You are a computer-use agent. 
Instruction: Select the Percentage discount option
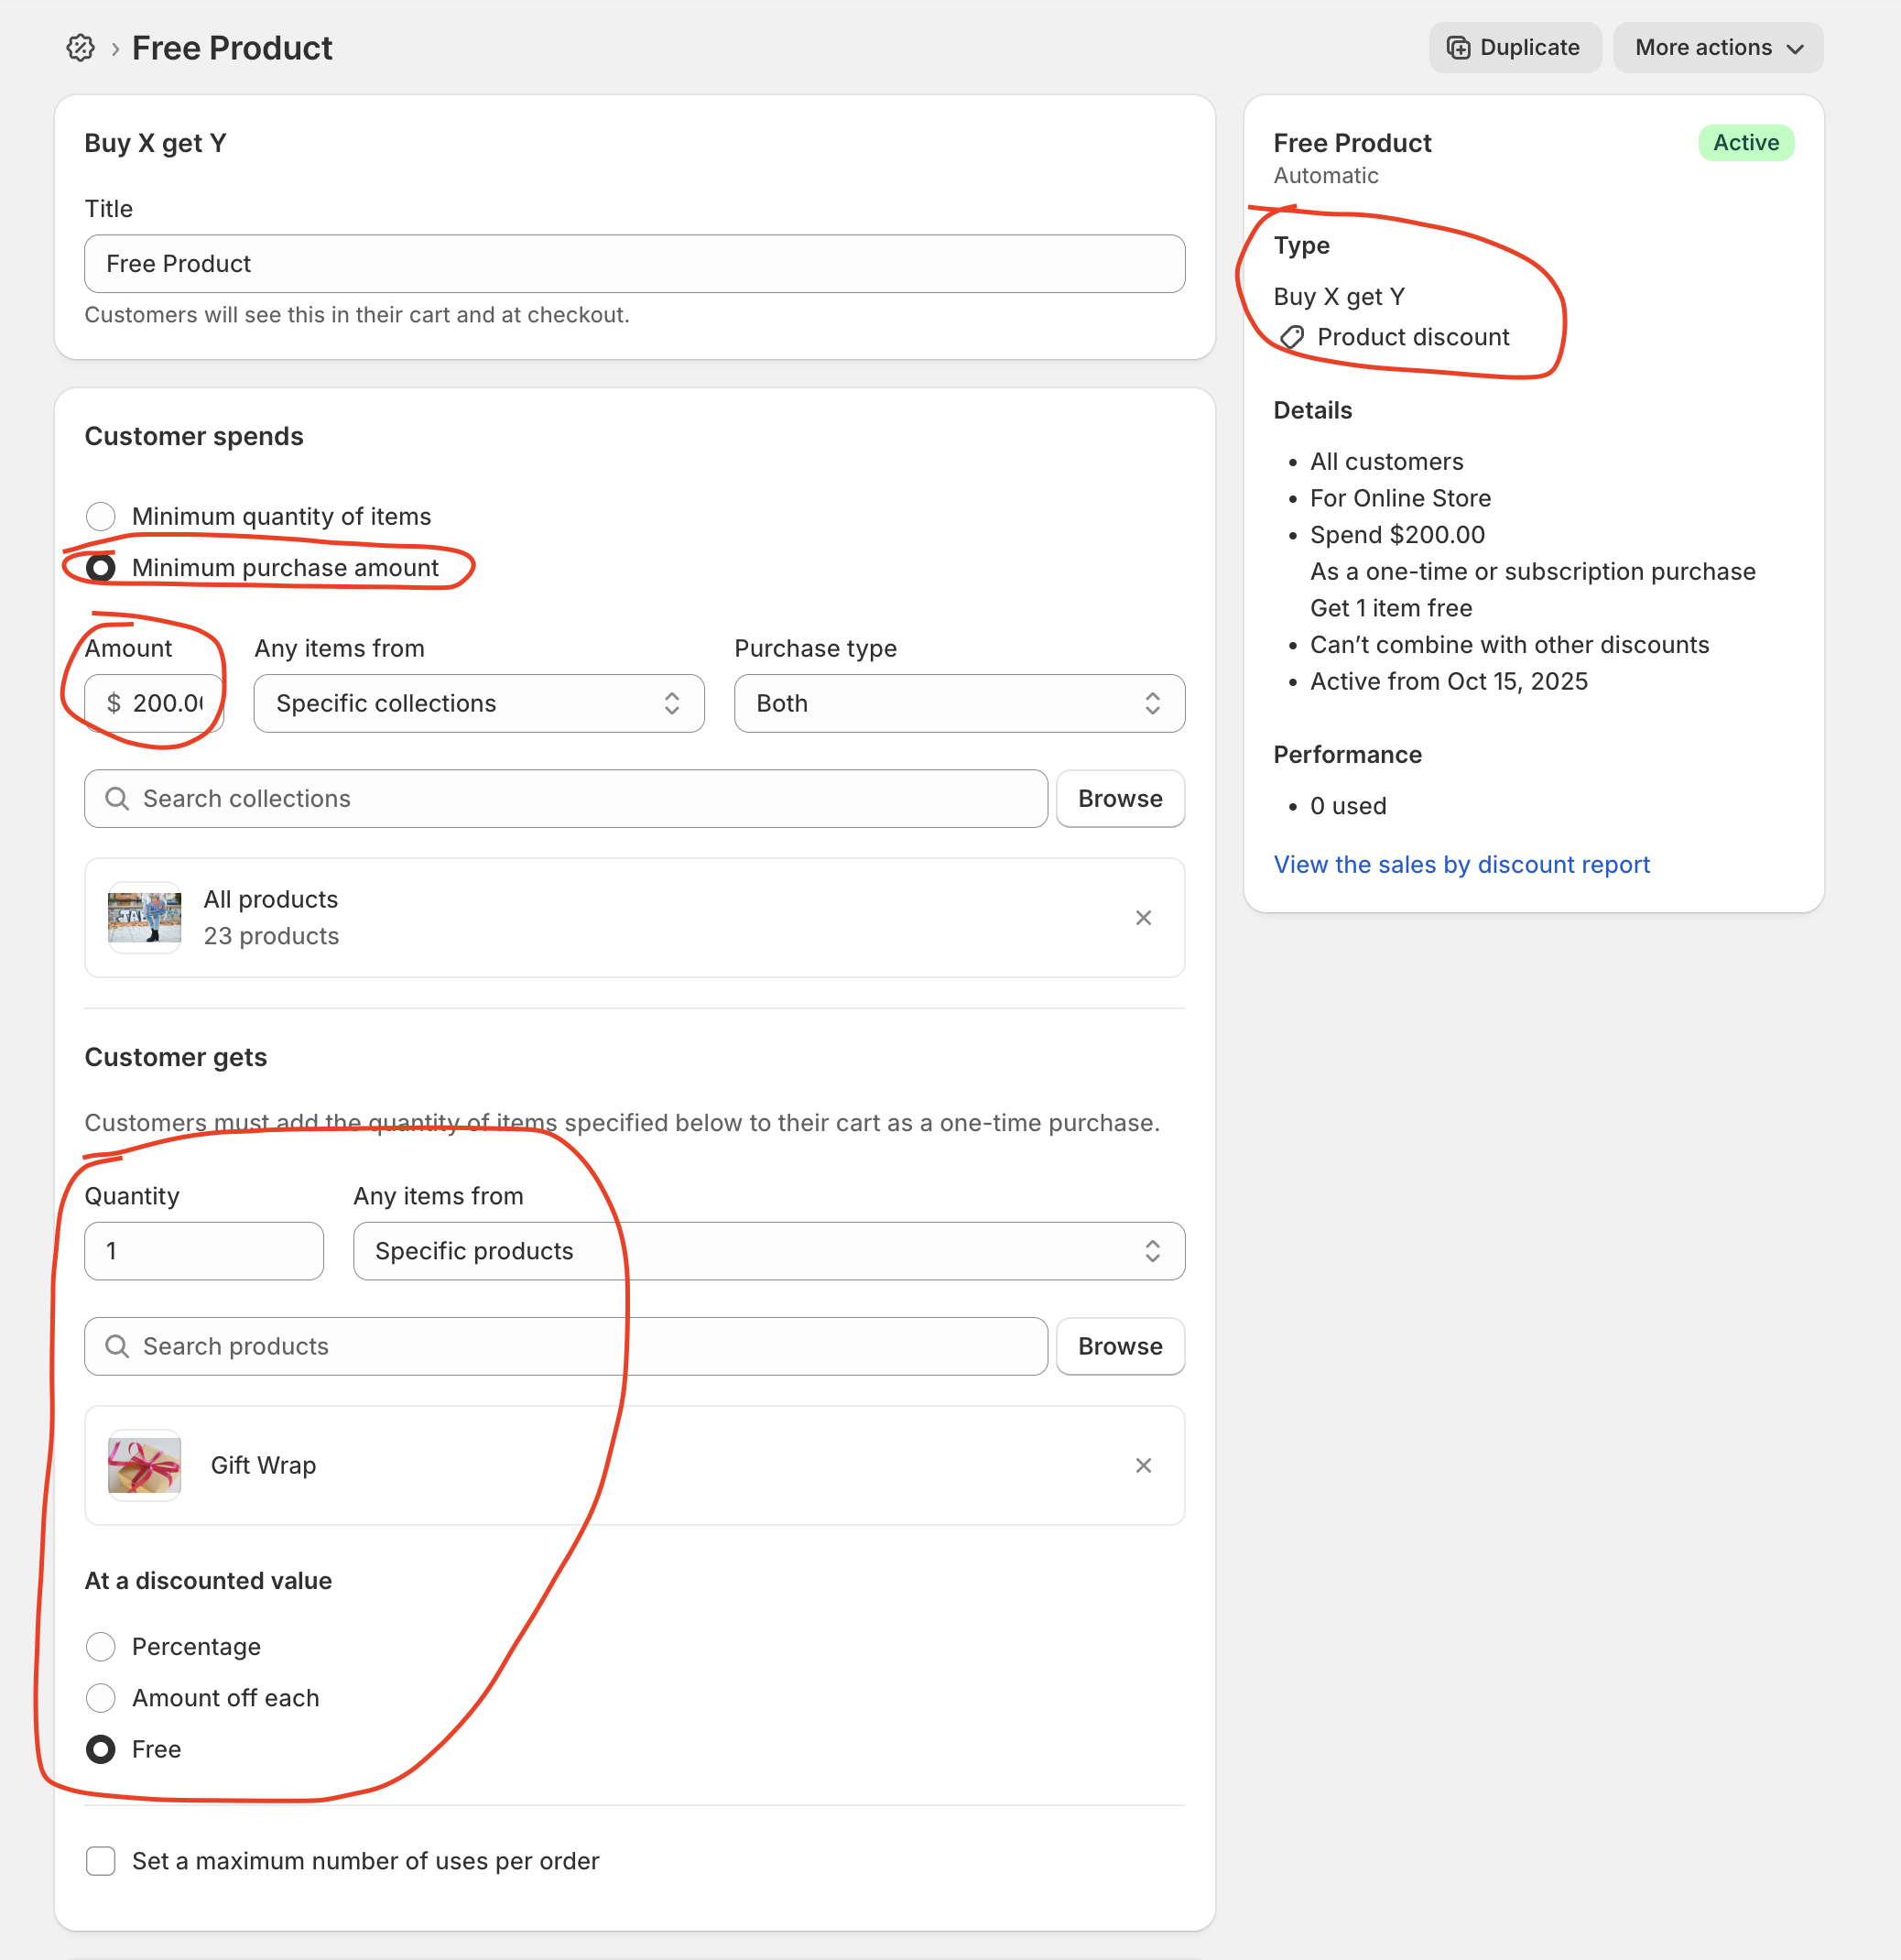(101, 1646)
